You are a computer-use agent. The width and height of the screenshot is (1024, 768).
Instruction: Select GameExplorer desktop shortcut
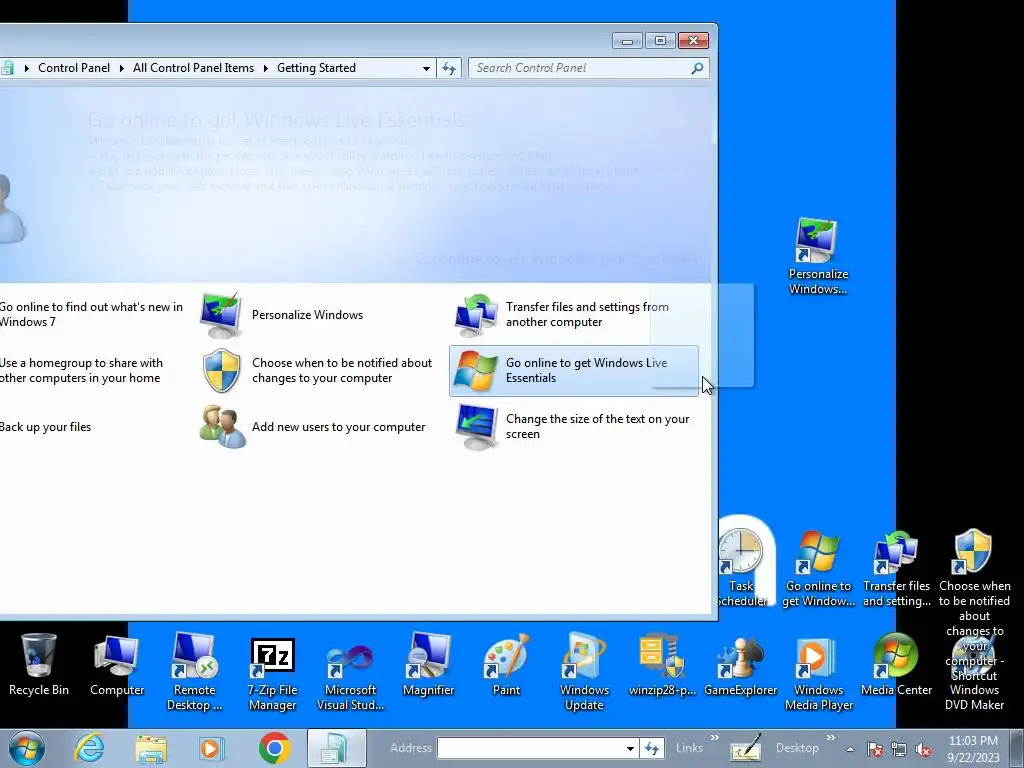pos(741,664)
